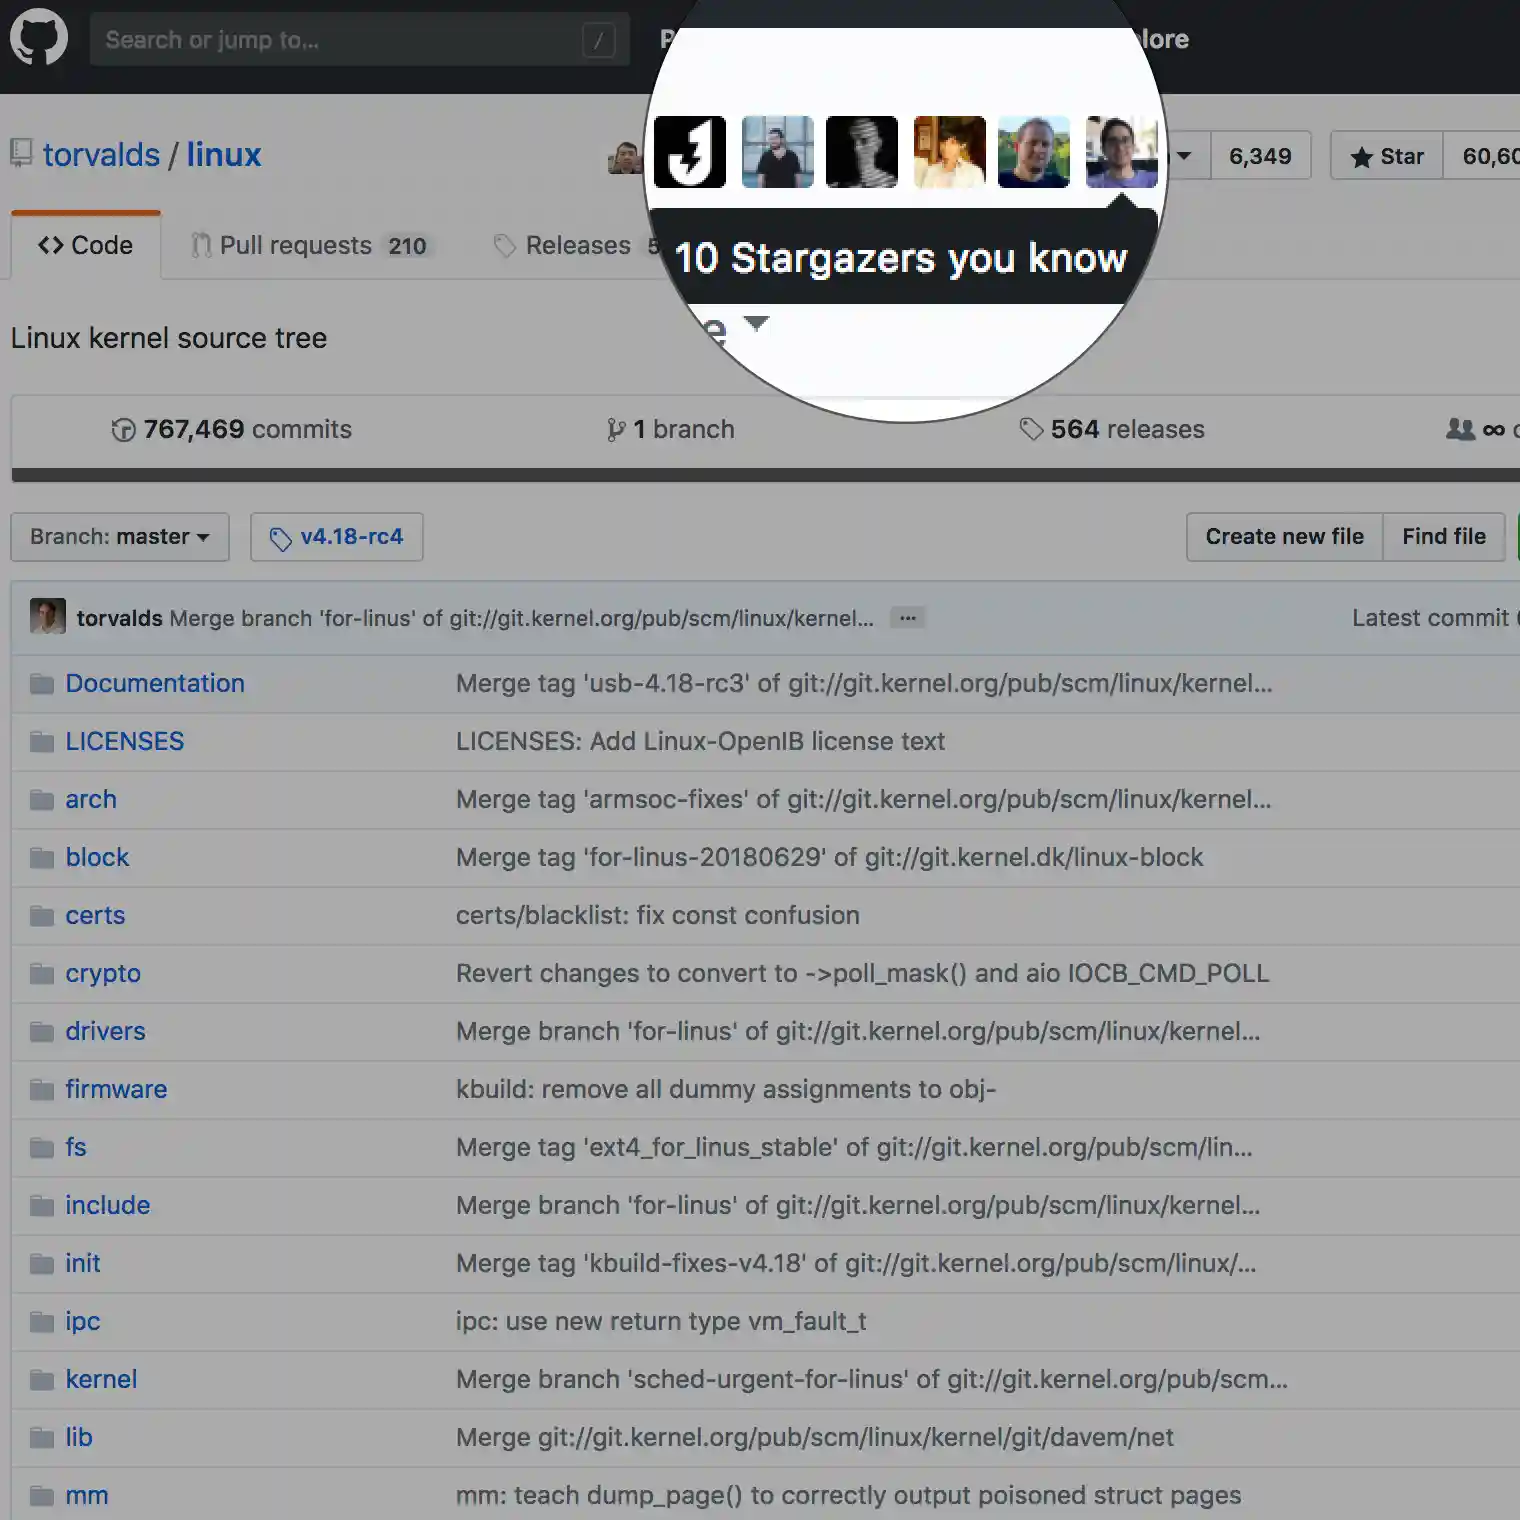
Task: Open the linux repository name link
Action: 224,155
